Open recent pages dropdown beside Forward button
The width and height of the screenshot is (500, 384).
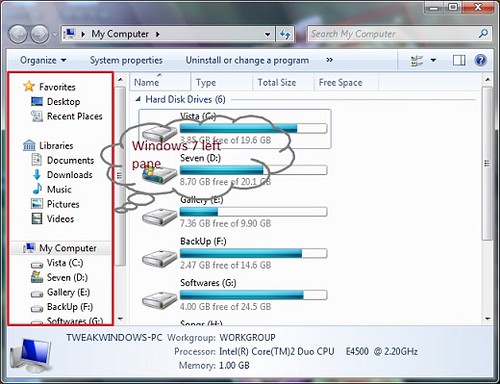[55, 34]
